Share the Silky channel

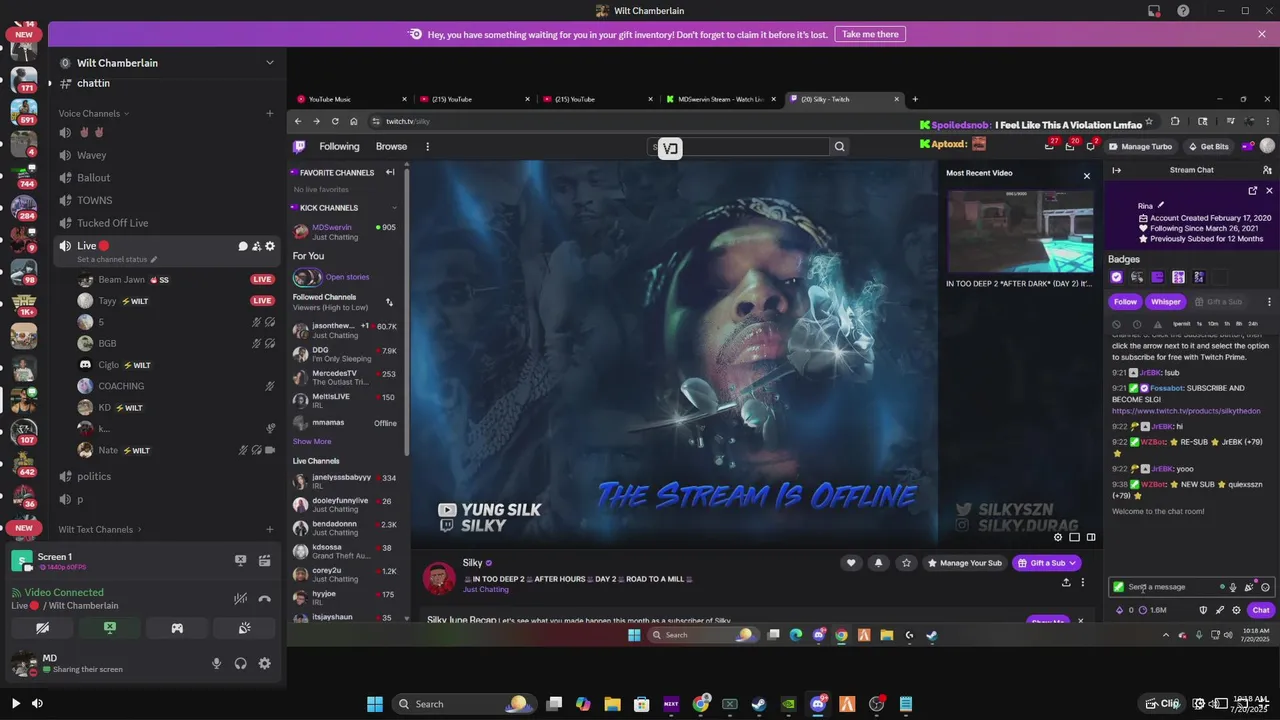point(1066,582)
